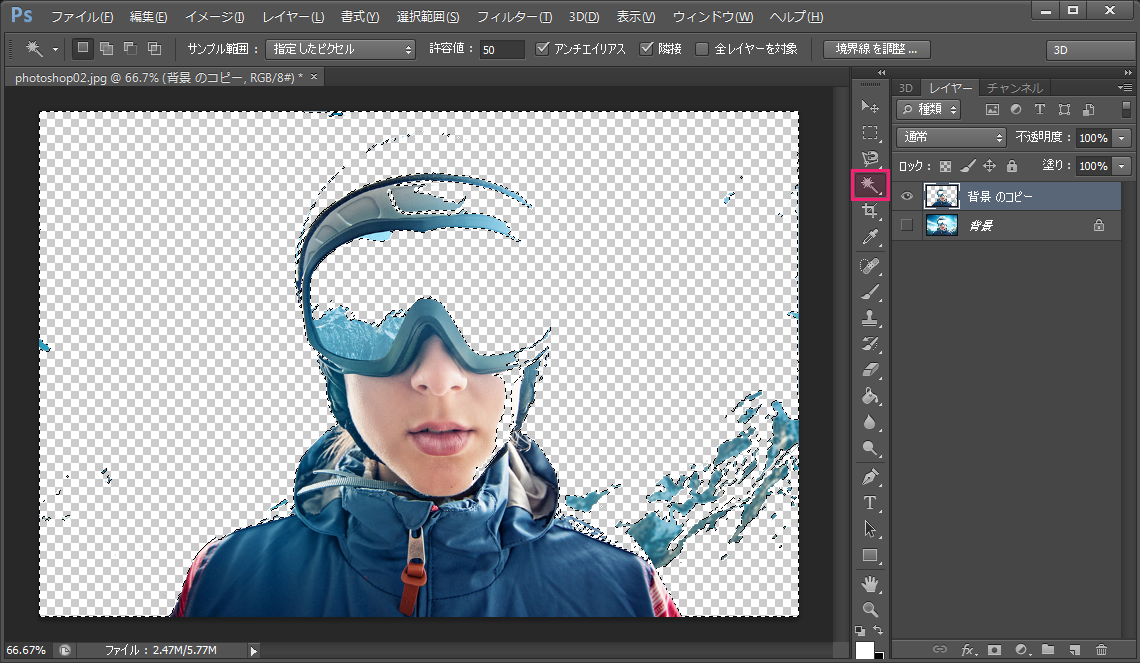This screenshot has width=1140, height=663.
Task: Select the Crop tool
Action: click(x=869, y=212)
